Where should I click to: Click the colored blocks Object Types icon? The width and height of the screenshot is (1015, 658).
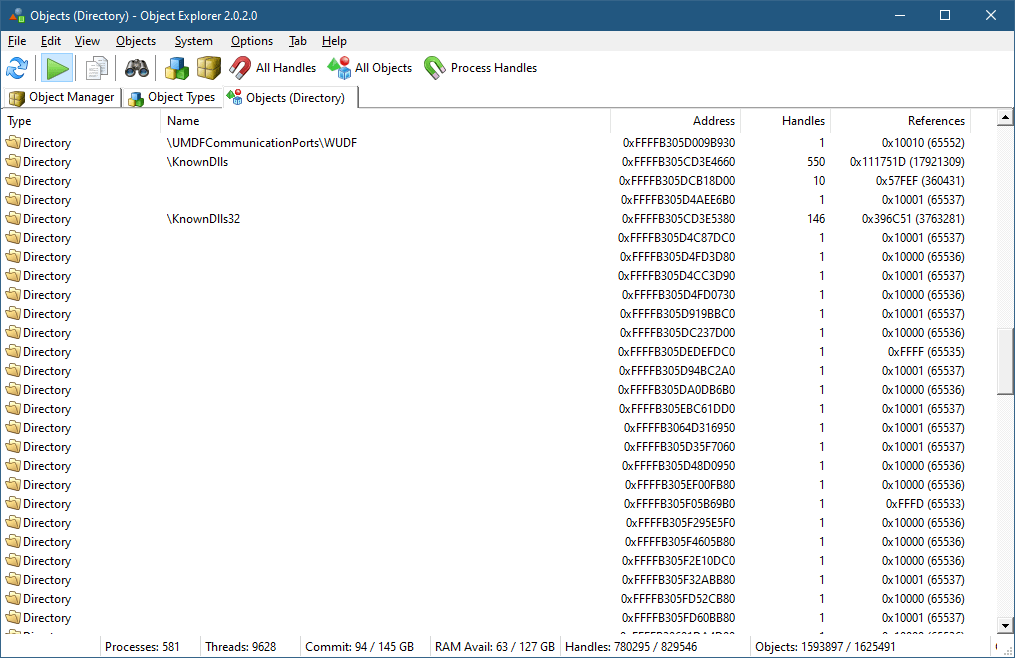(177, 68)
